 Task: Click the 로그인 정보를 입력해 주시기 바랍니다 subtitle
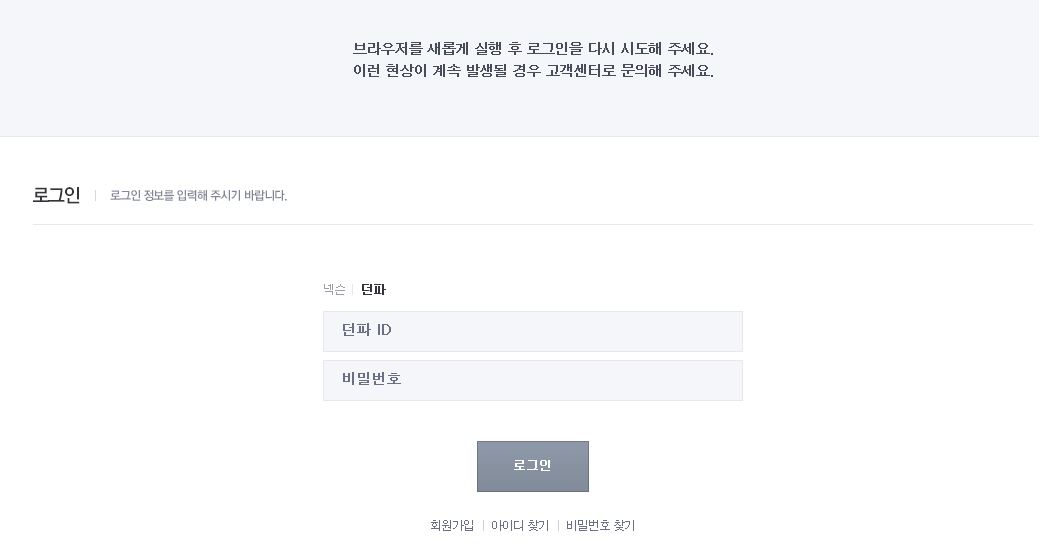pos(198,195)
